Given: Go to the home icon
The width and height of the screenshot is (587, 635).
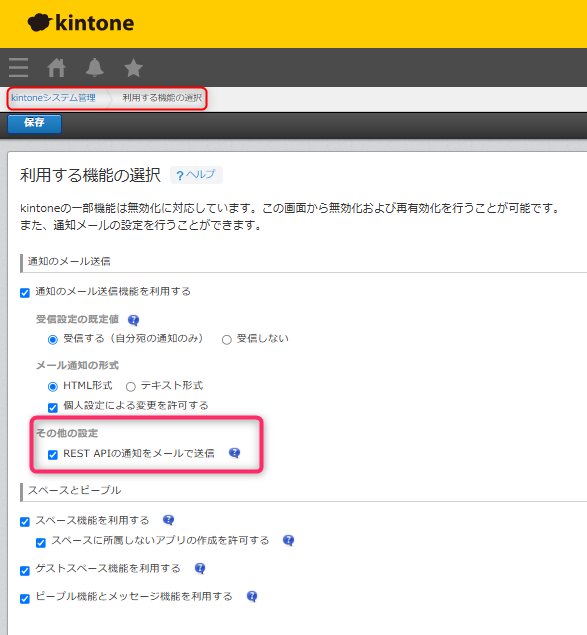Looking at the screenshot, I should pyautogui.click(x=56, y=67).
